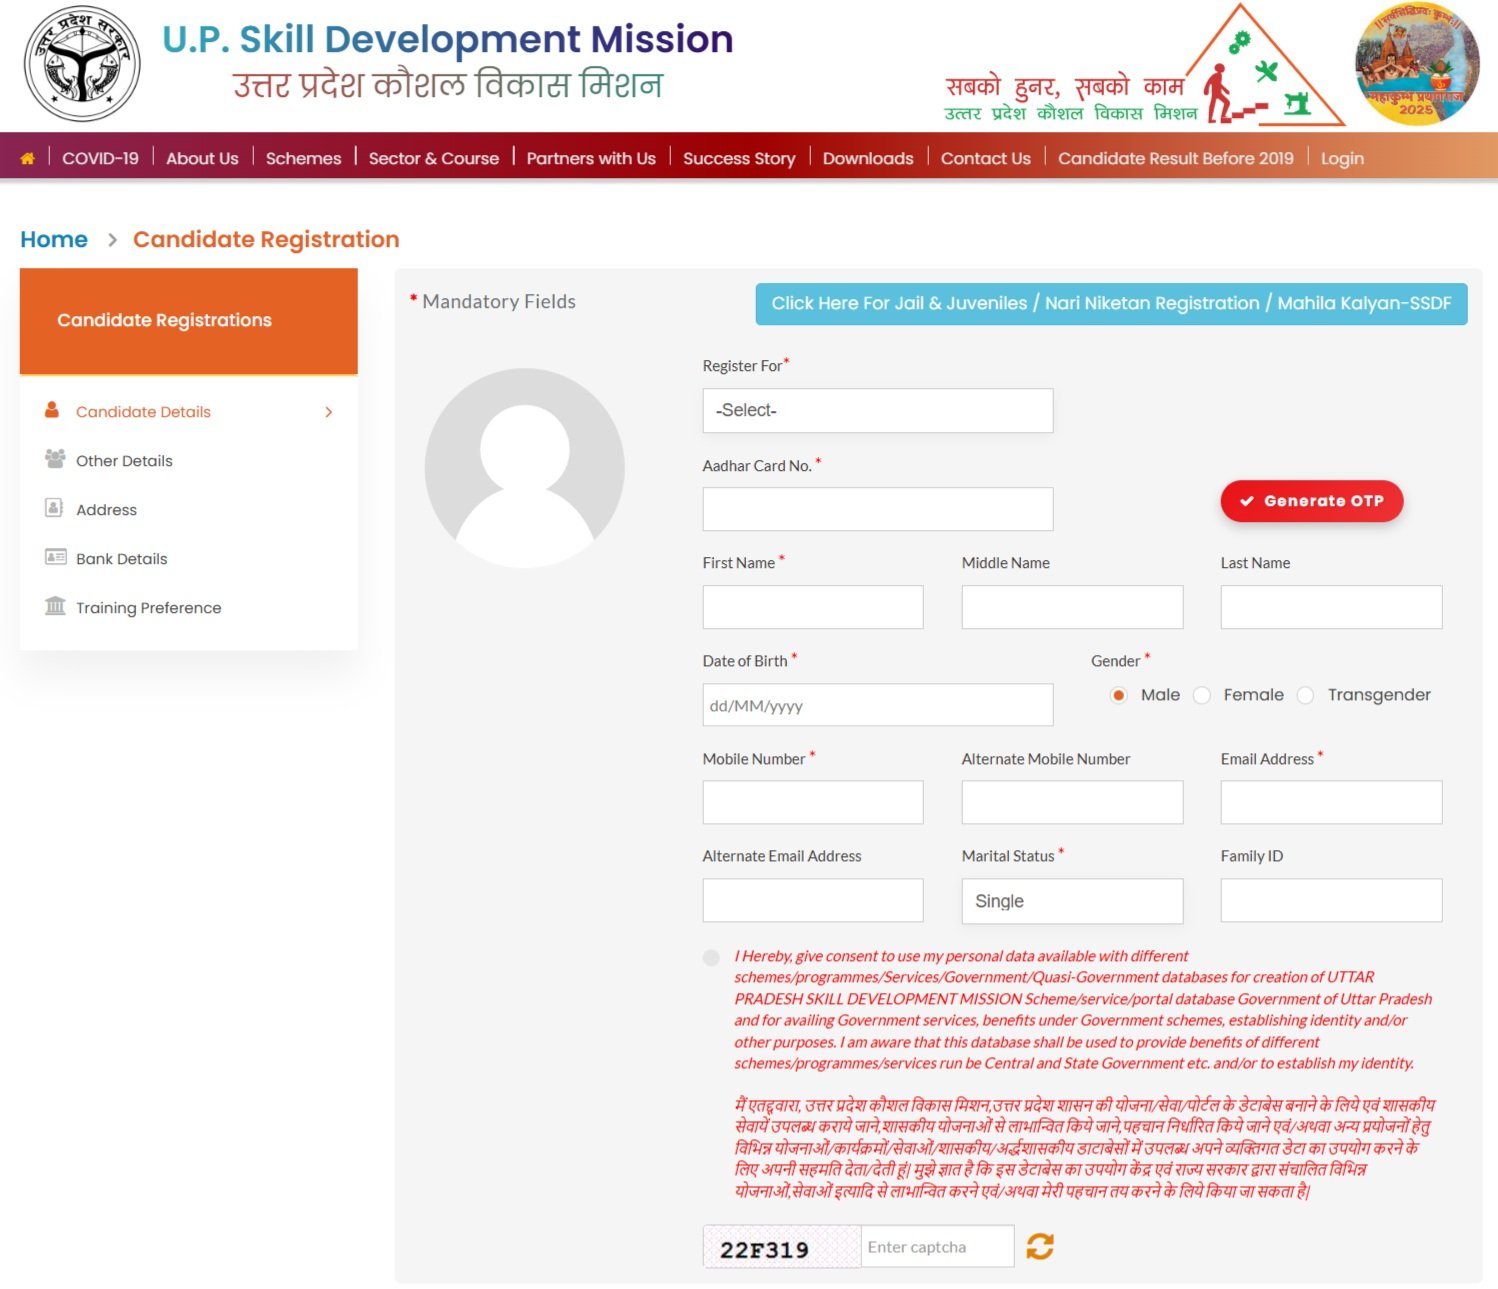The height and width of the screenshot is (1289, 1498).
Task: Open the Downloads menu
Action: click(868, 158)
